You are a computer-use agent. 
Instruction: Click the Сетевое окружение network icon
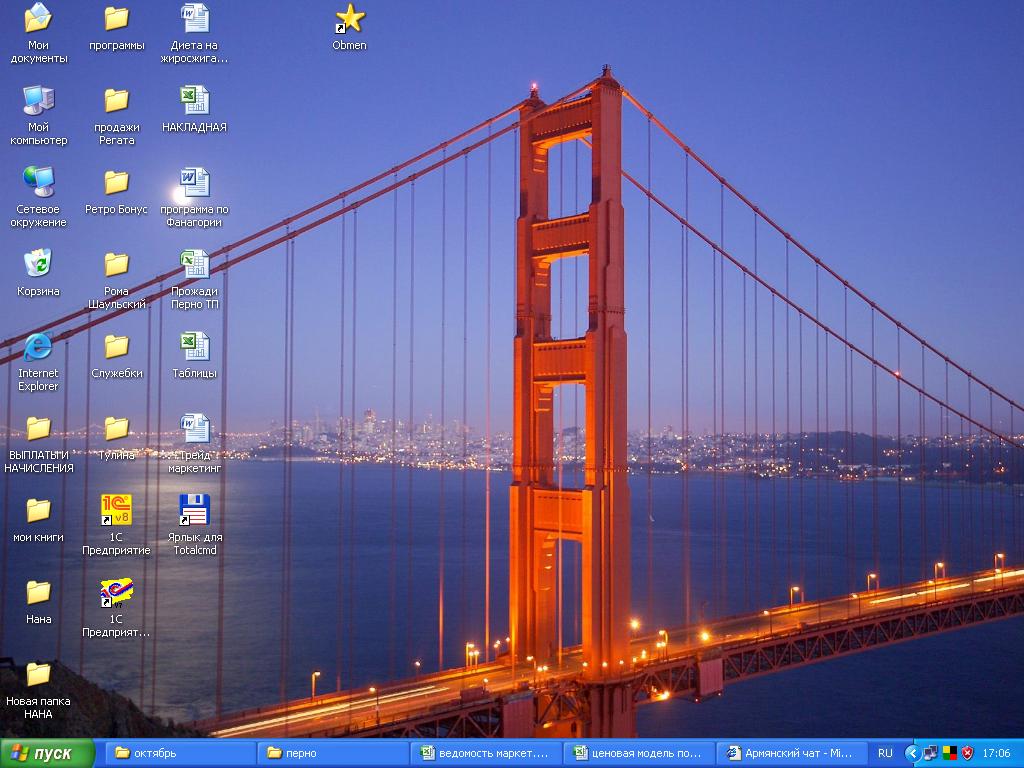38,182
